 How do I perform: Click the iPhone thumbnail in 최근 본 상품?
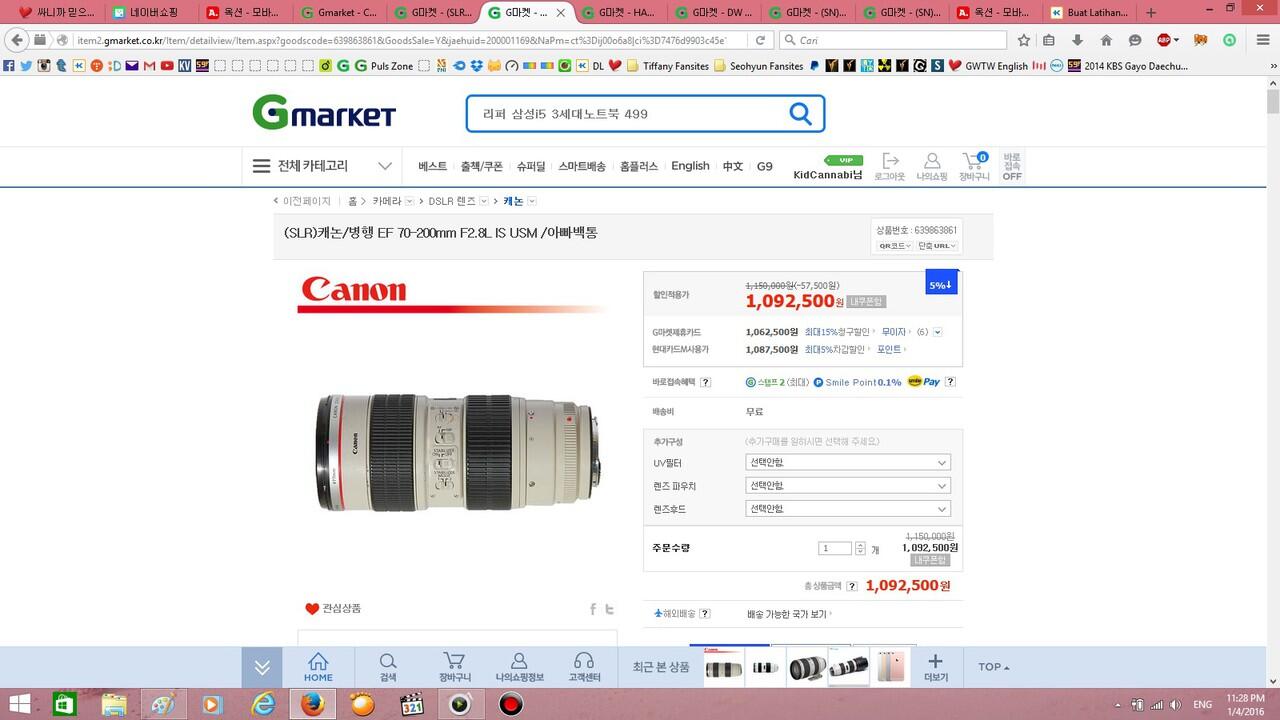point(892,667)
